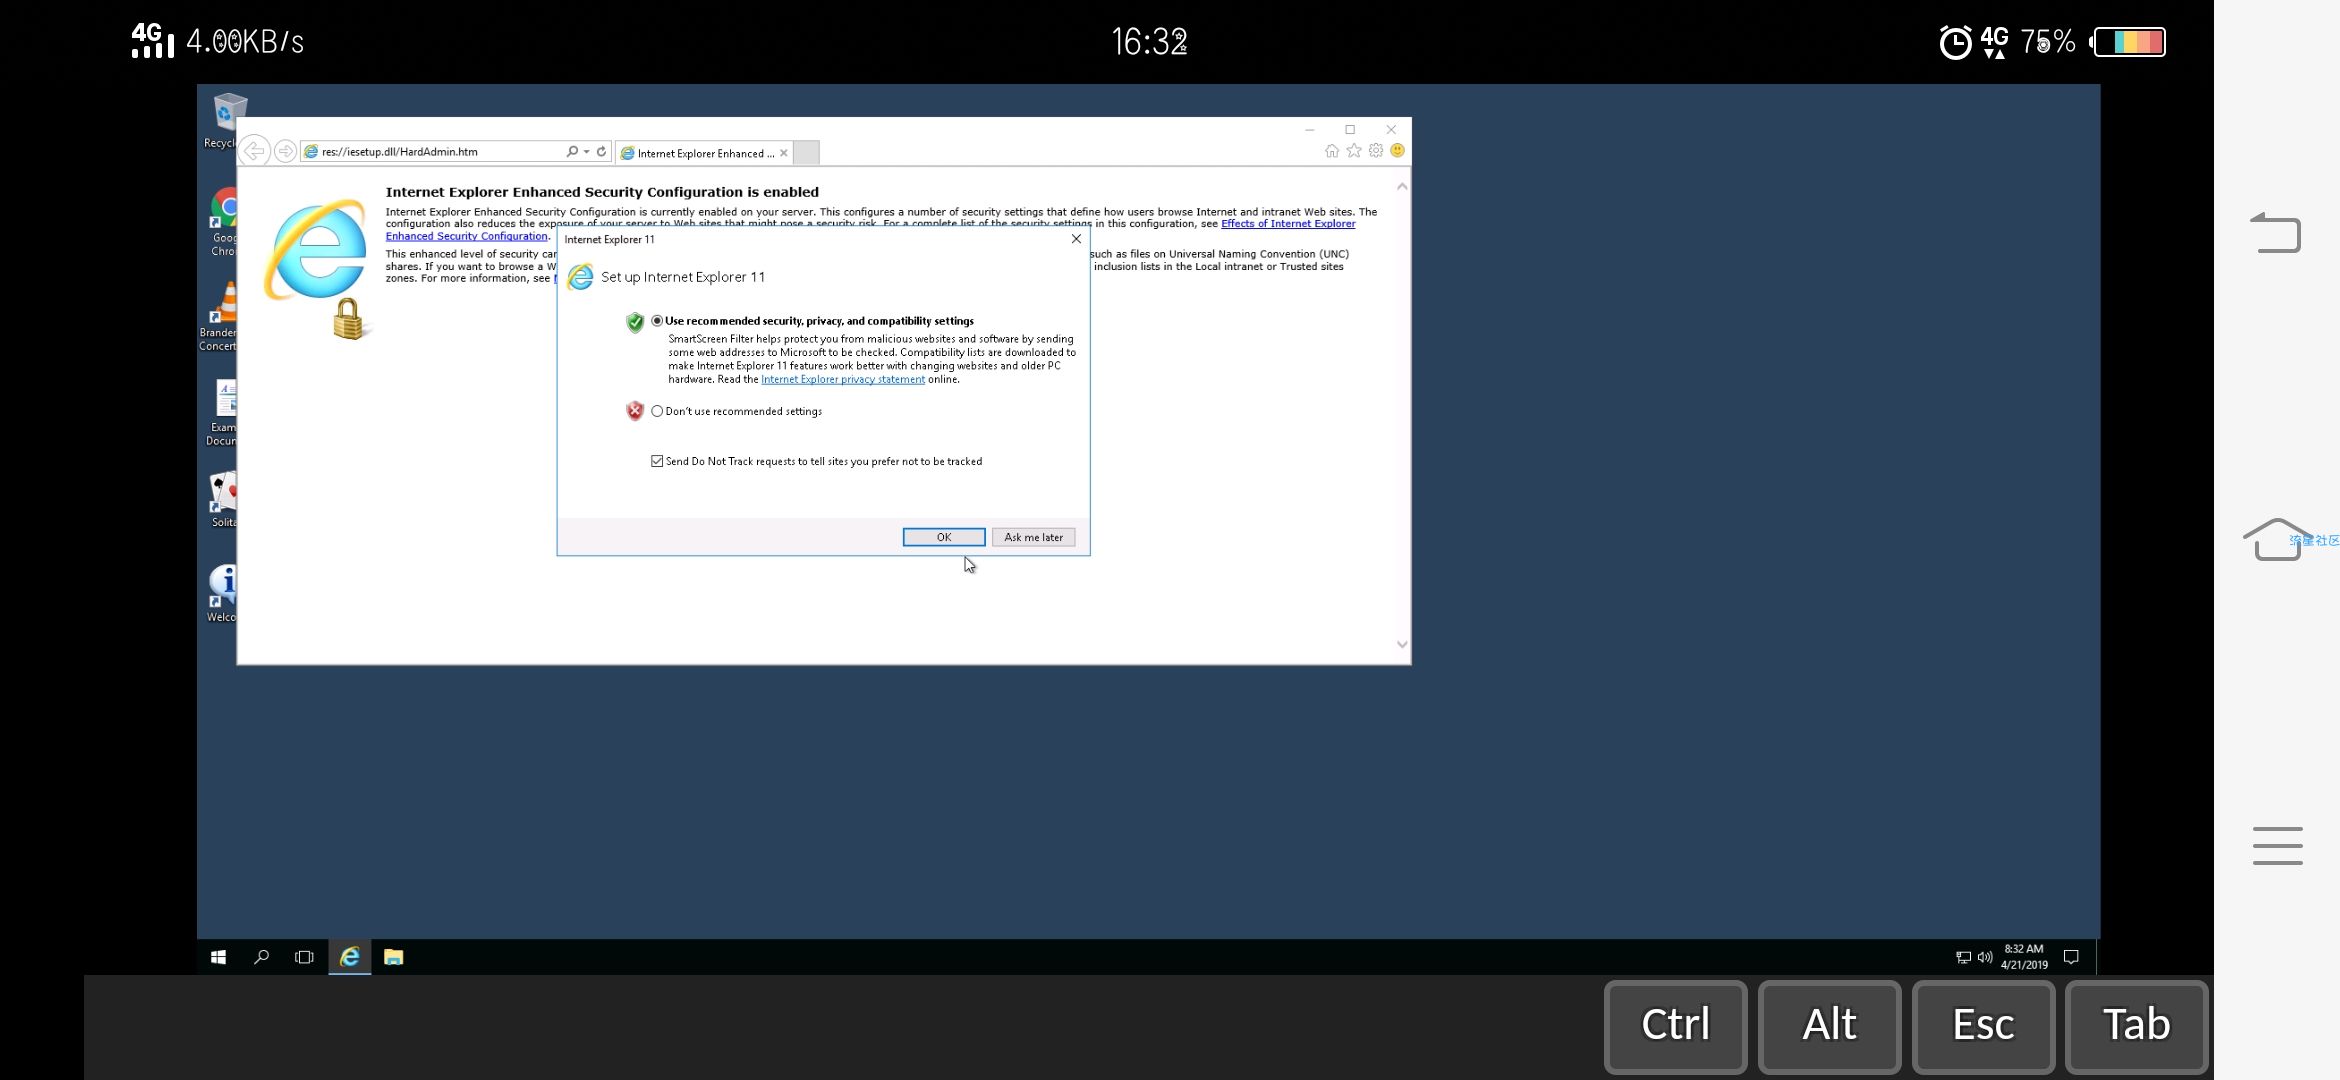Refresh the page with reload icon
Image resolution: width=2340 pixels, height=1080 pixels.
click(602, 152)
